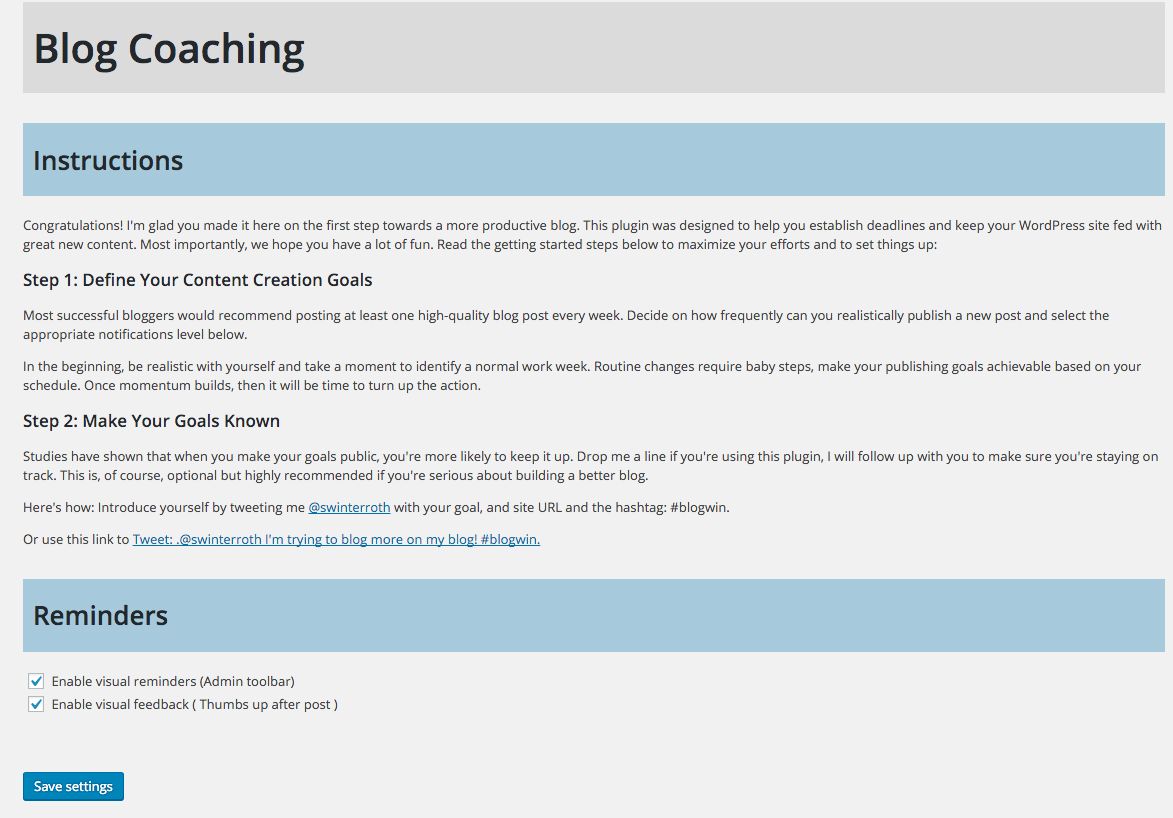Click the paragraph starting Studies have shown
1173x818 pixels.
click(x=591, y=466)
